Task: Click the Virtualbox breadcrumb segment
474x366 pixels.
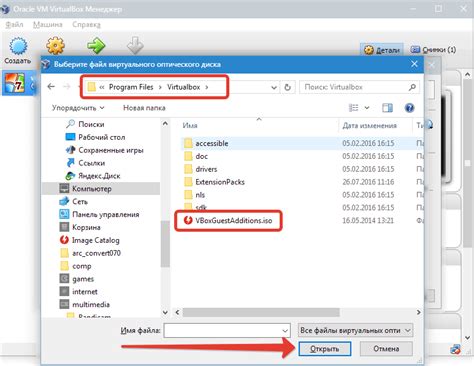Action: click(184, 87)
